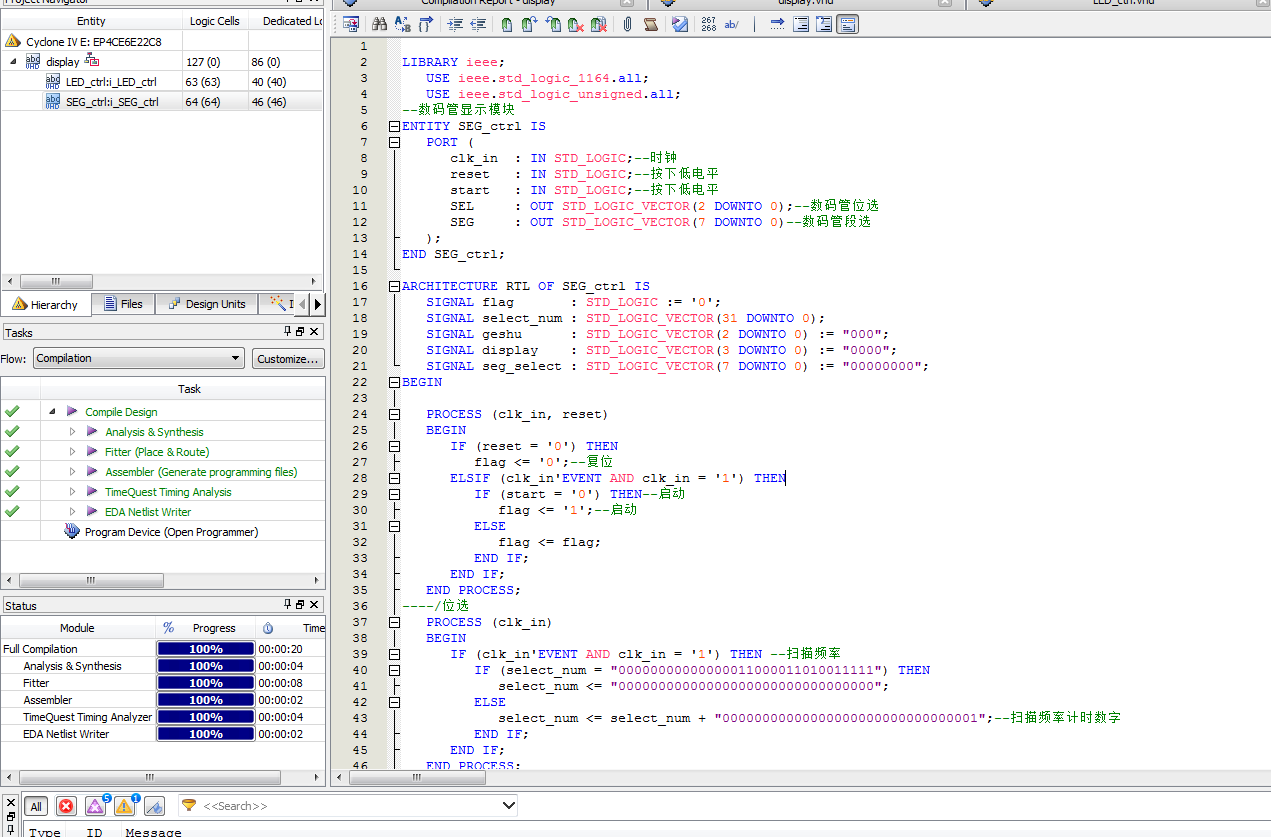Screen dimensions: 1271x837
Task: Click the Entity column header
Action: tap(91, 21)
